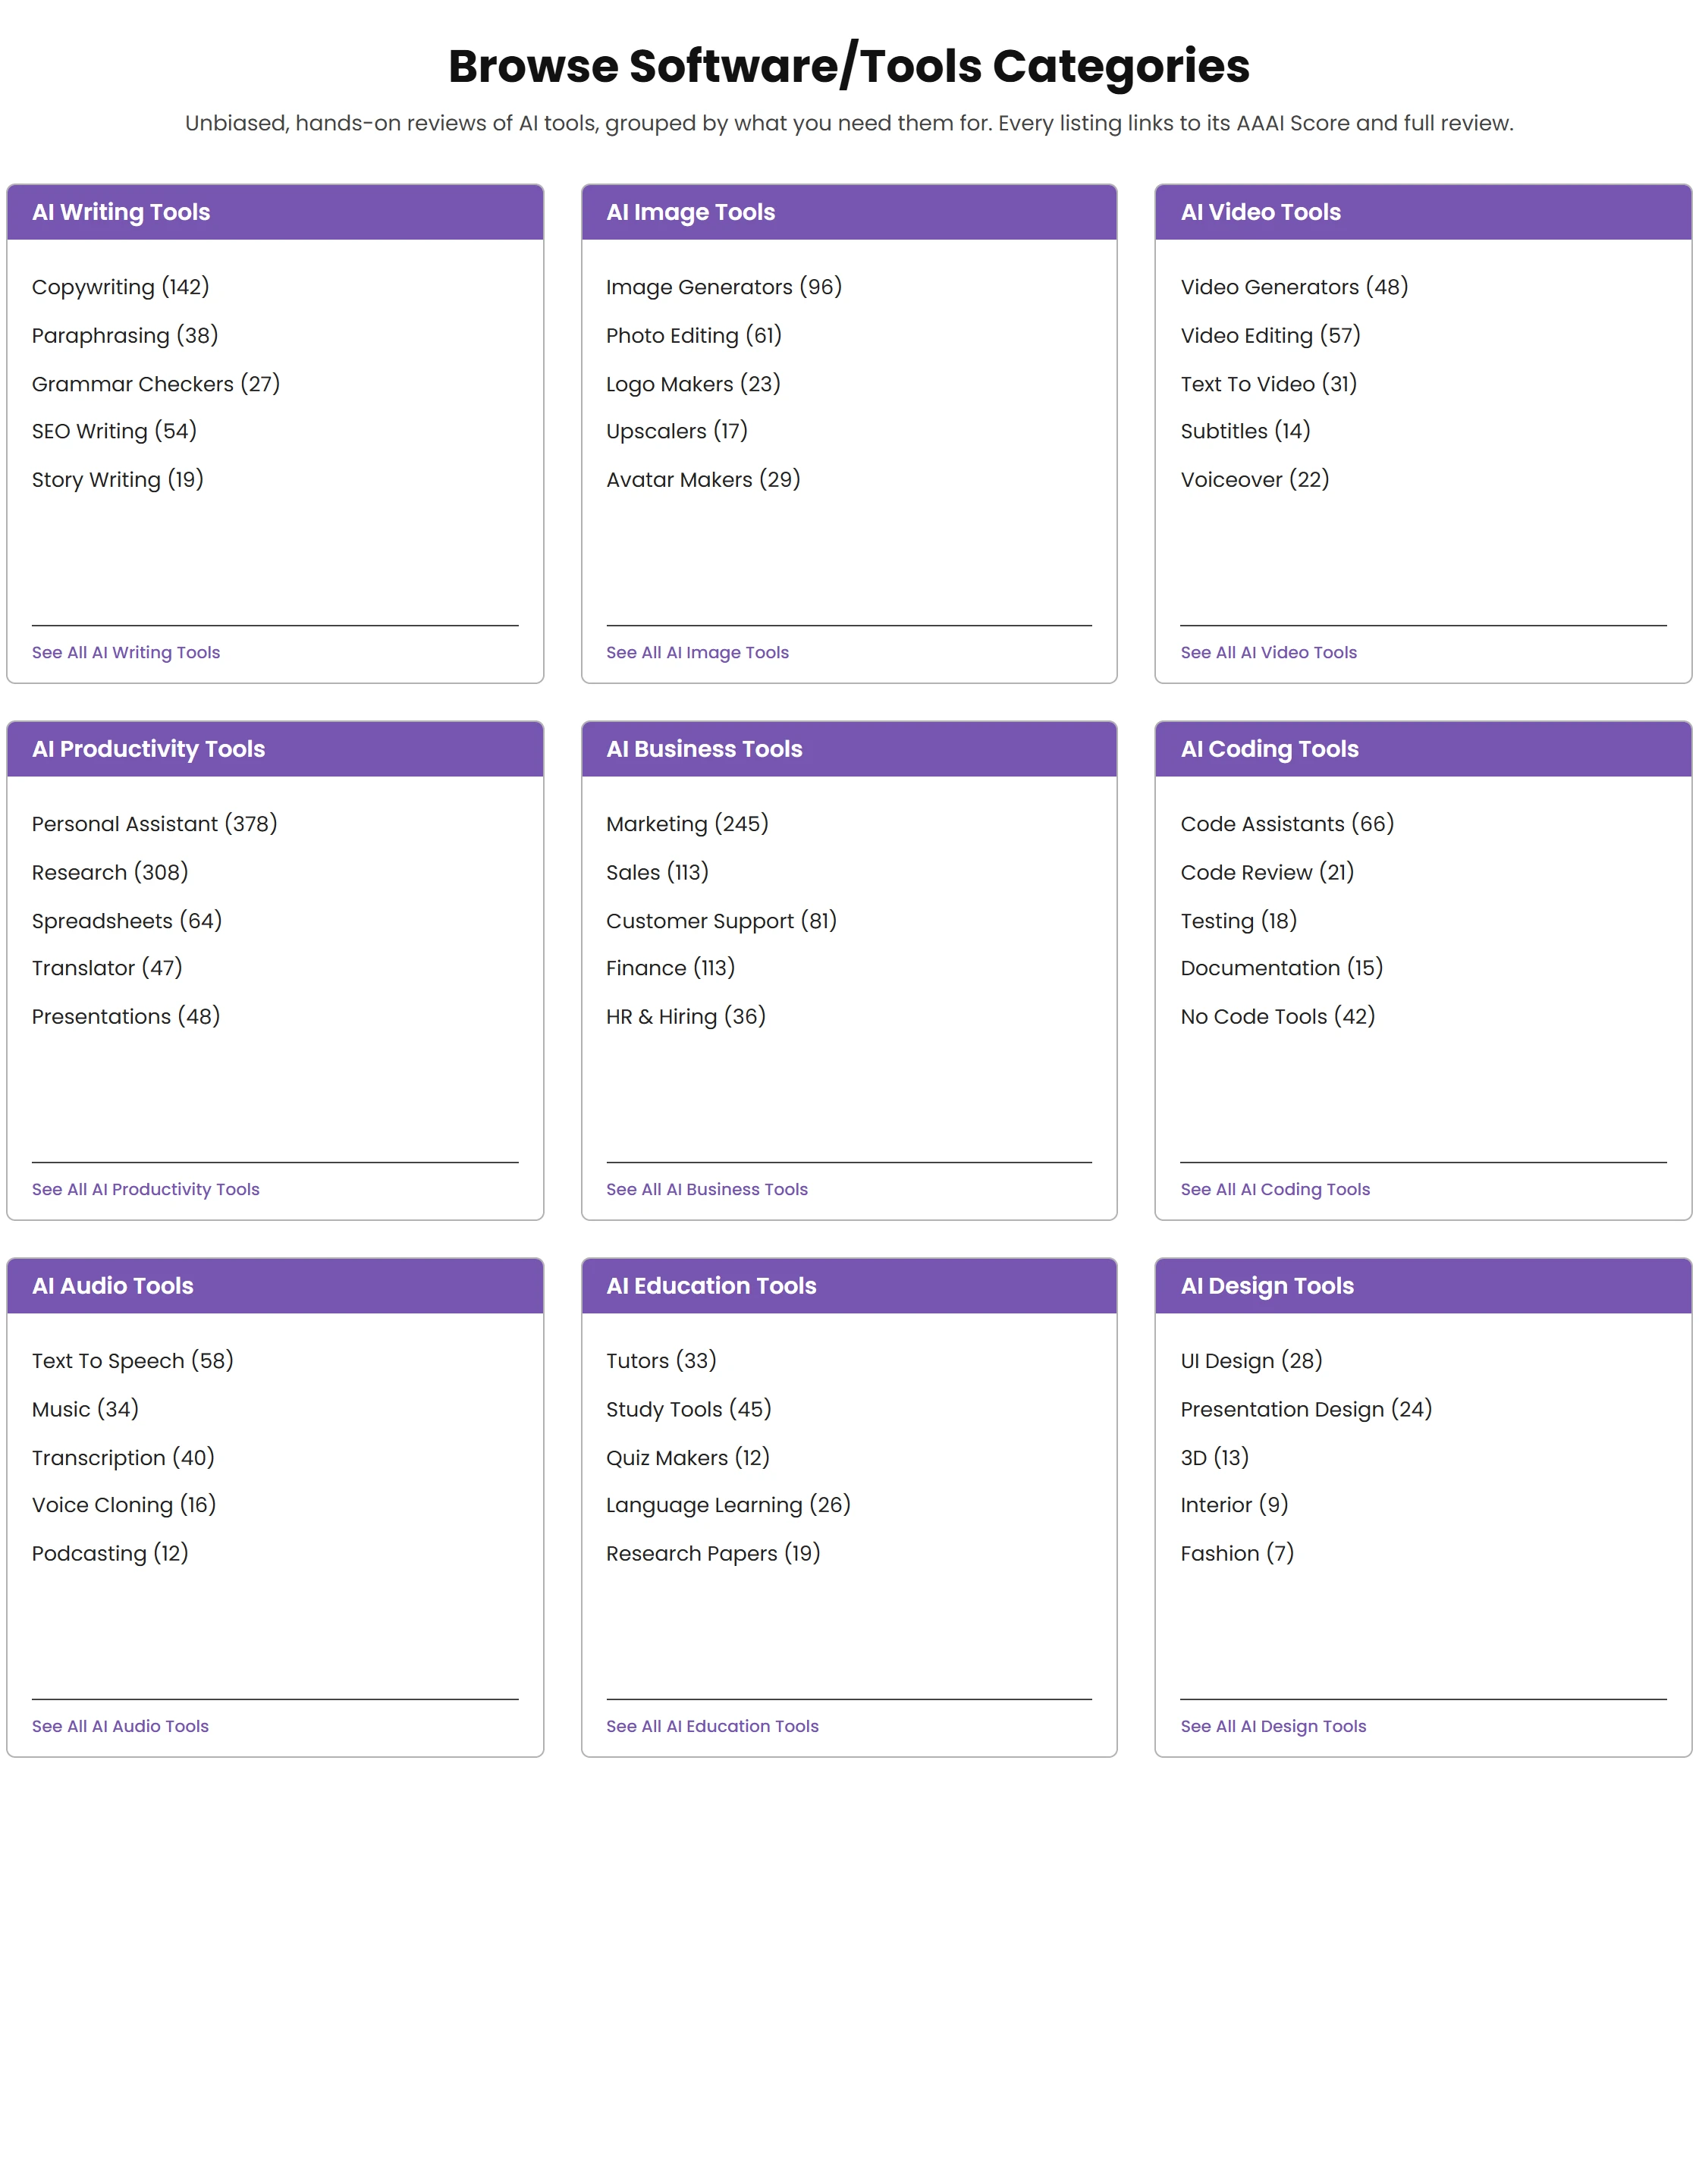
Task: Open Quiz Makers (12)
Action: coord(688,1458)
